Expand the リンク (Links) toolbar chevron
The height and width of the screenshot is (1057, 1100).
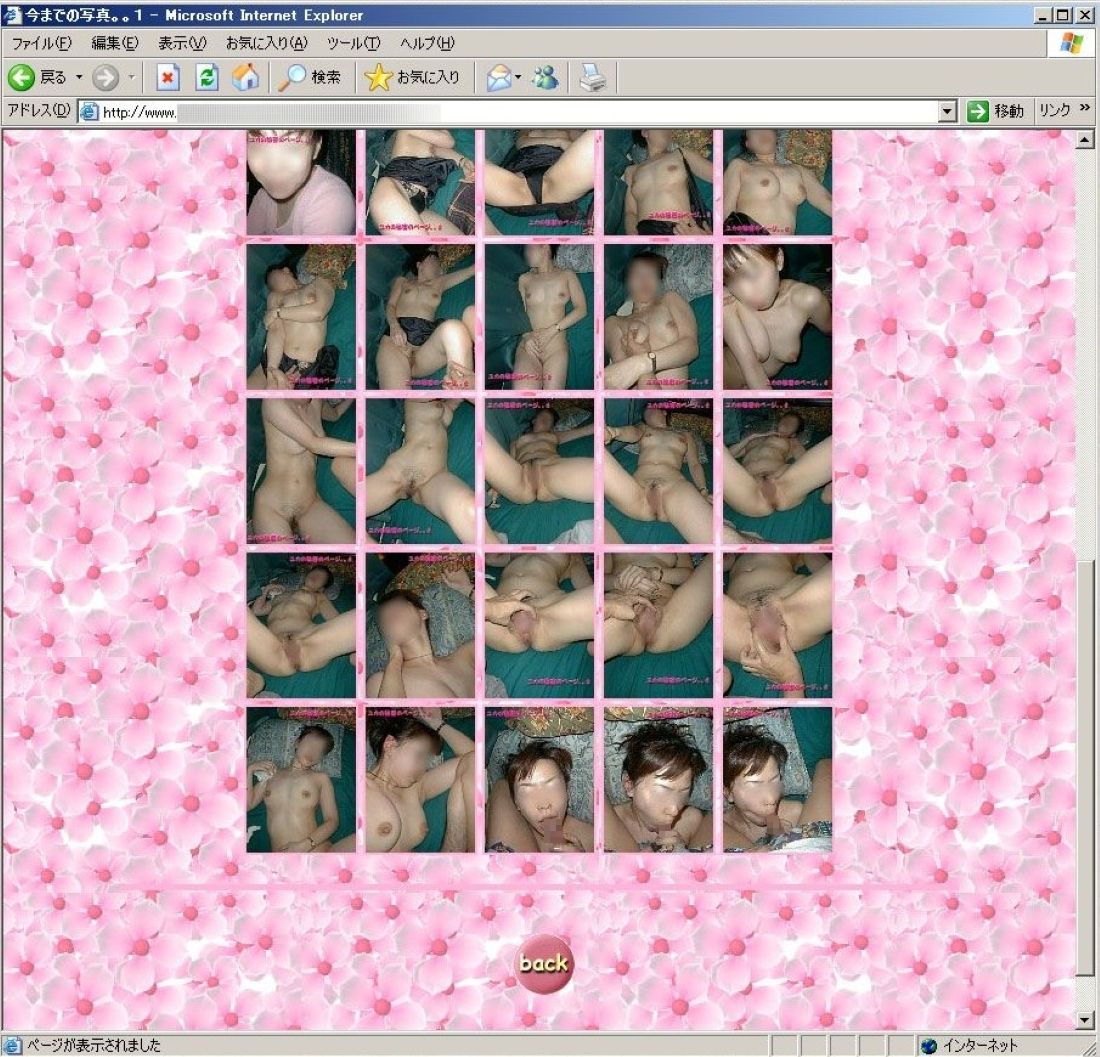(x=1084, y=111)
